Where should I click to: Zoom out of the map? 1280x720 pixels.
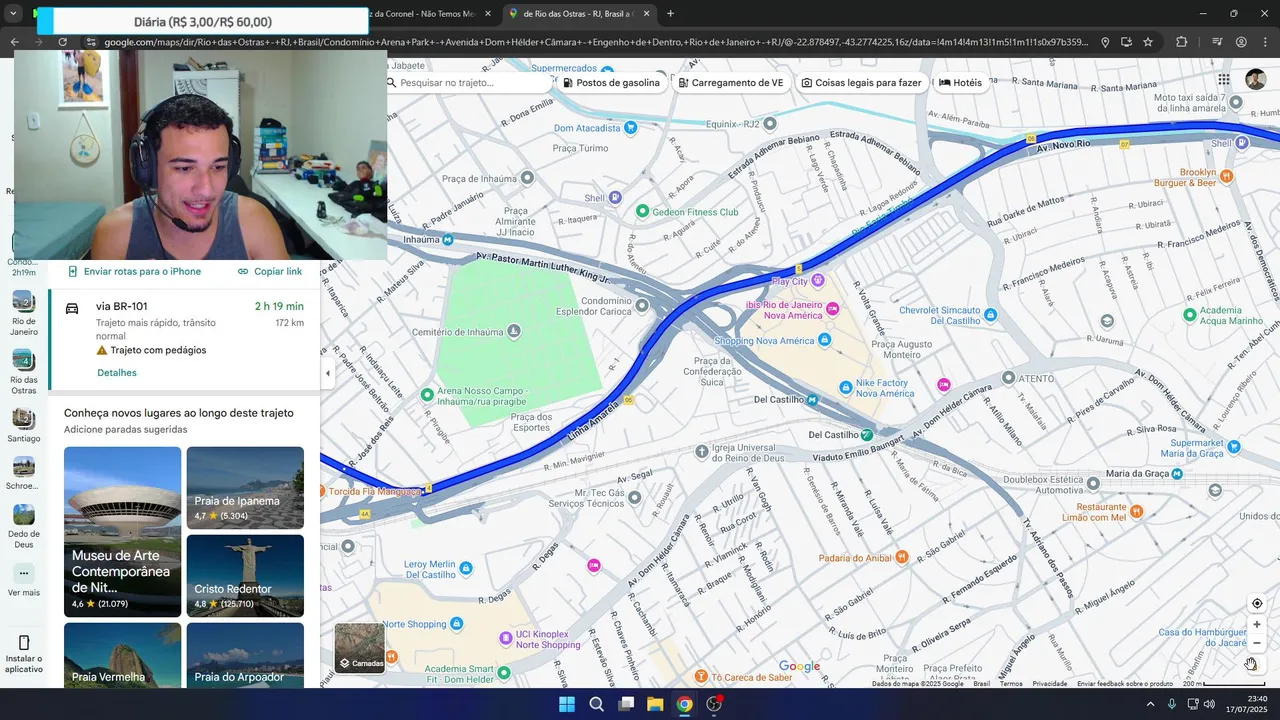point(1257,643)
